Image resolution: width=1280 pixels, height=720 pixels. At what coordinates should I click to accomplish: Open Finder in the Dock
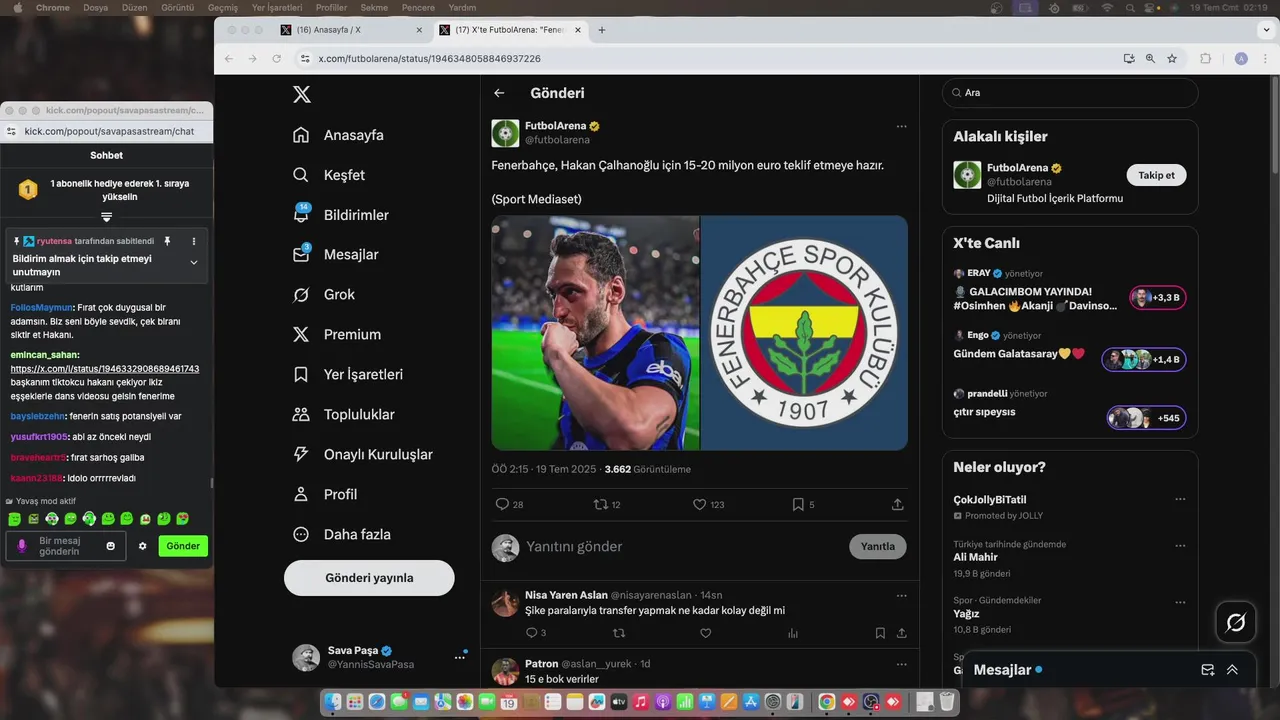(333, 703)
